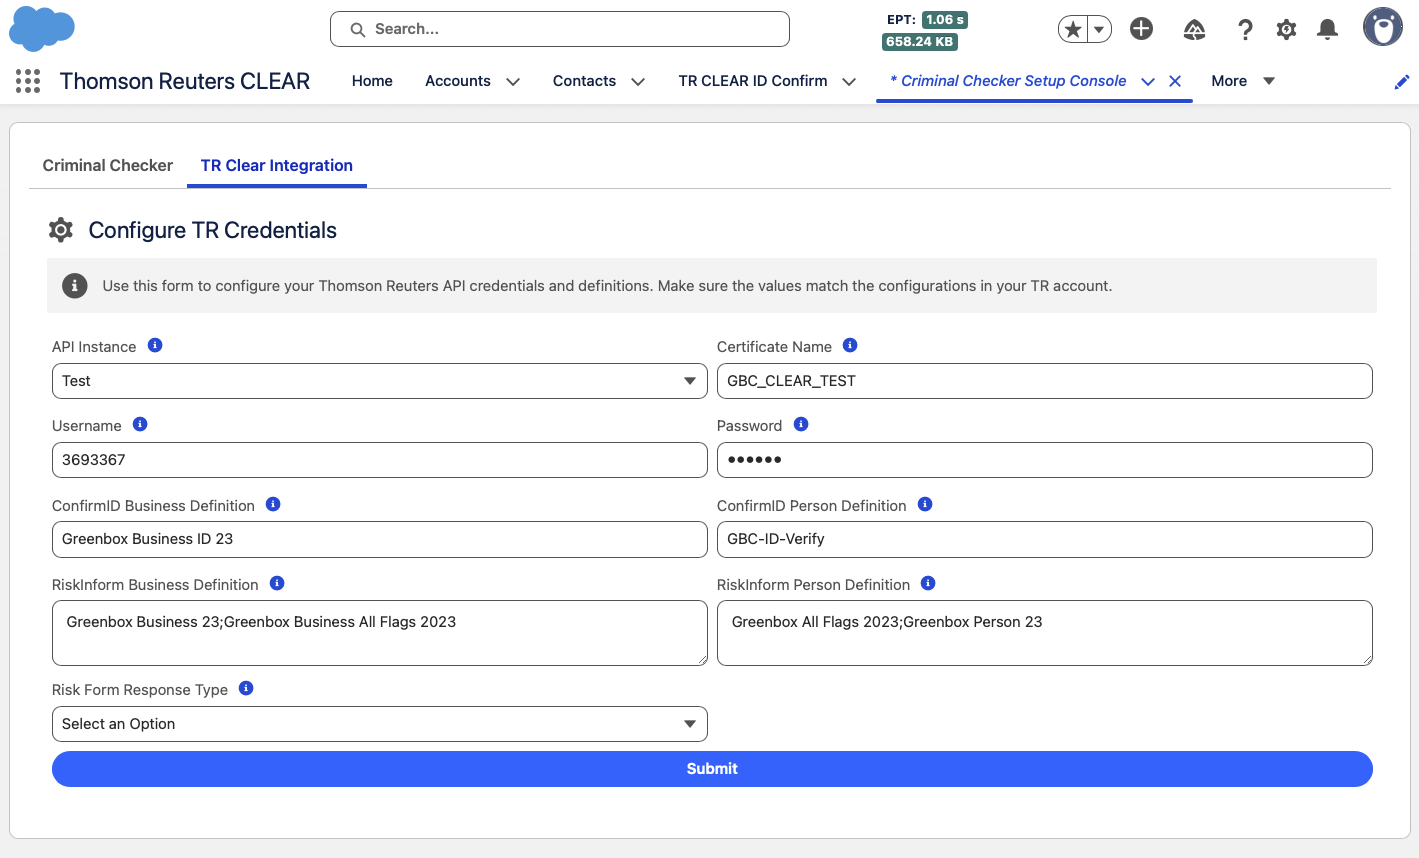Submit the TR credentials form

[712, 769]
